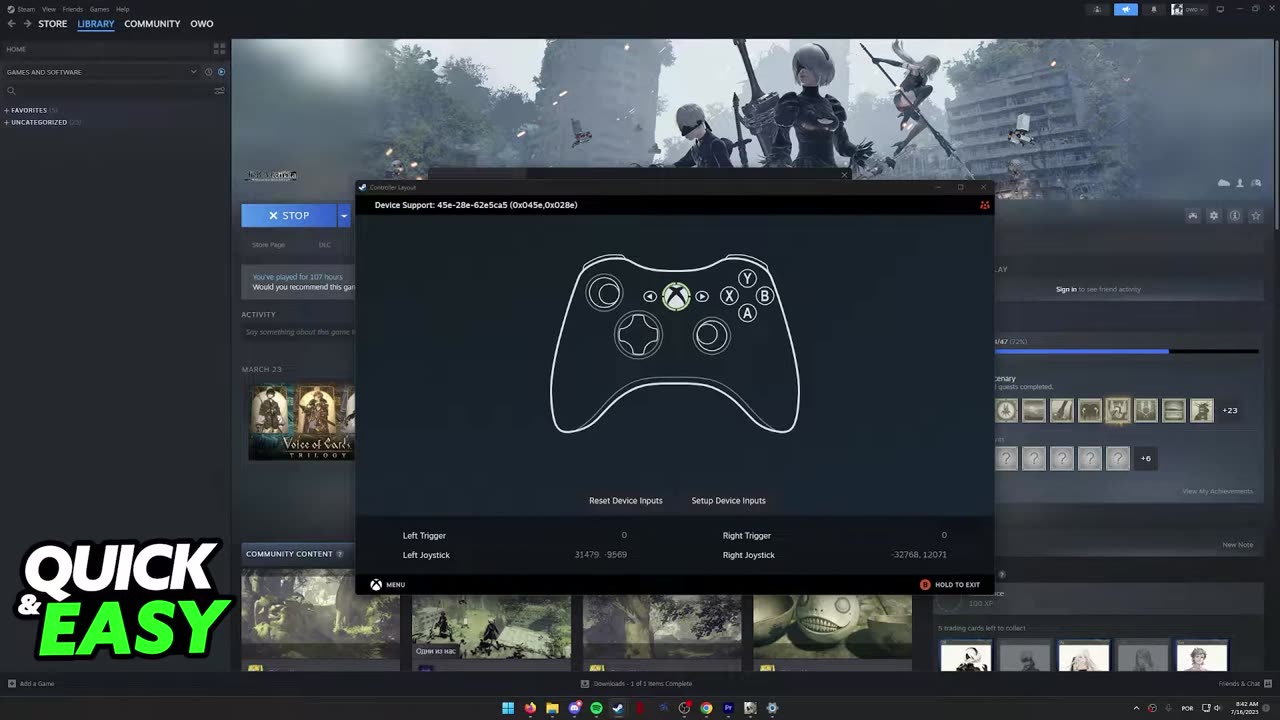The width and height of the screenshot is (1280, 720).
Task: Click Sign in to see friend activity
Action: point(1098,290)
